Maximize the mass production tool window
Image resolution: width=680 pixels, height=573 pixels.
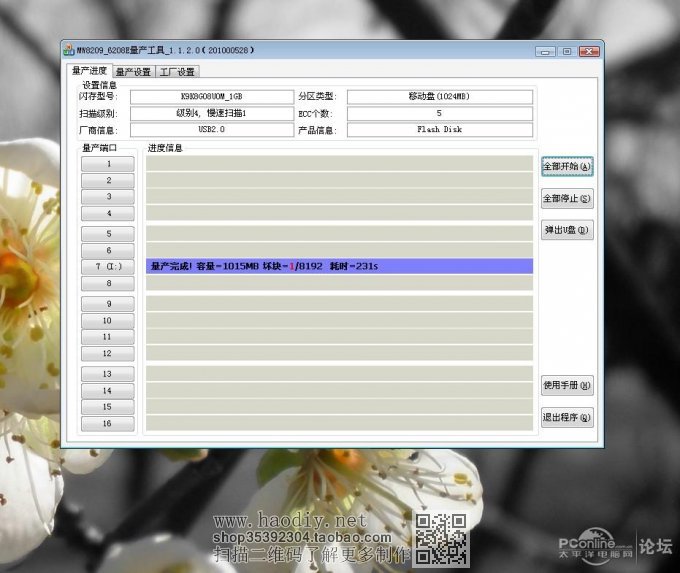click(566, 51)
